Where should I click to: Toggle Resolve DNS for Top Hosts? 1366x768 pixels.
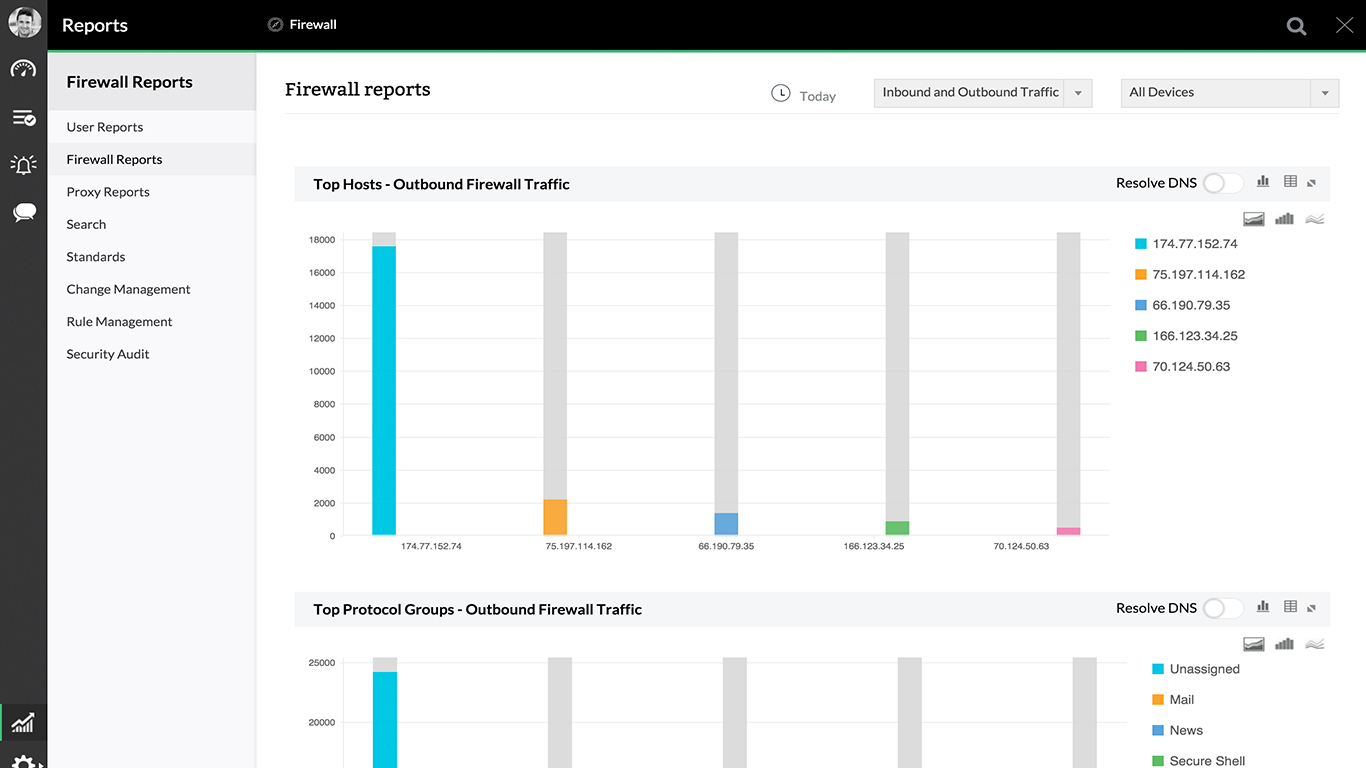[1223, 183]
